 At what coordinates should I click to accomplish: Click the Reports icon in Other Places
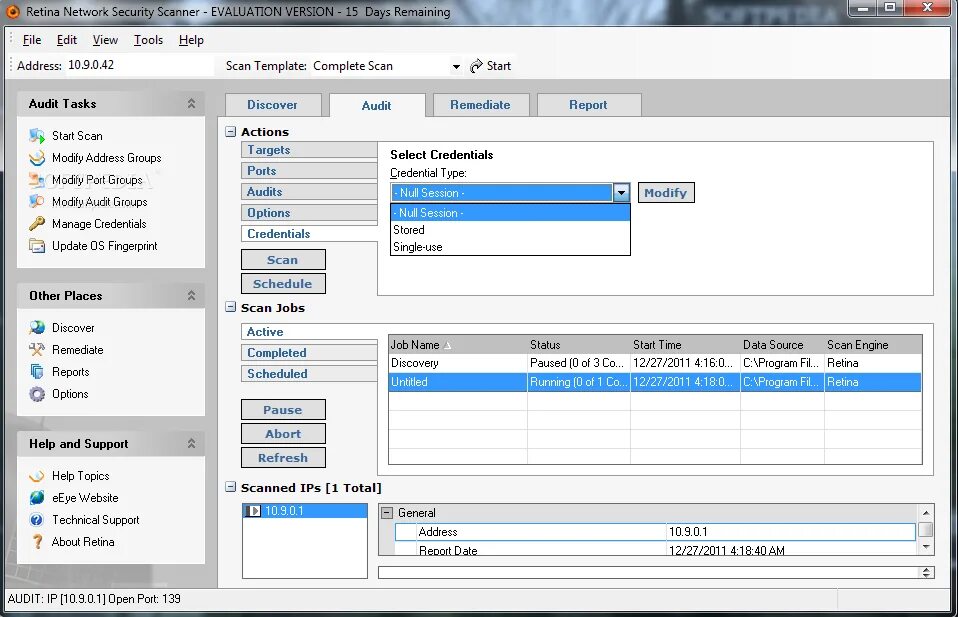37,371
